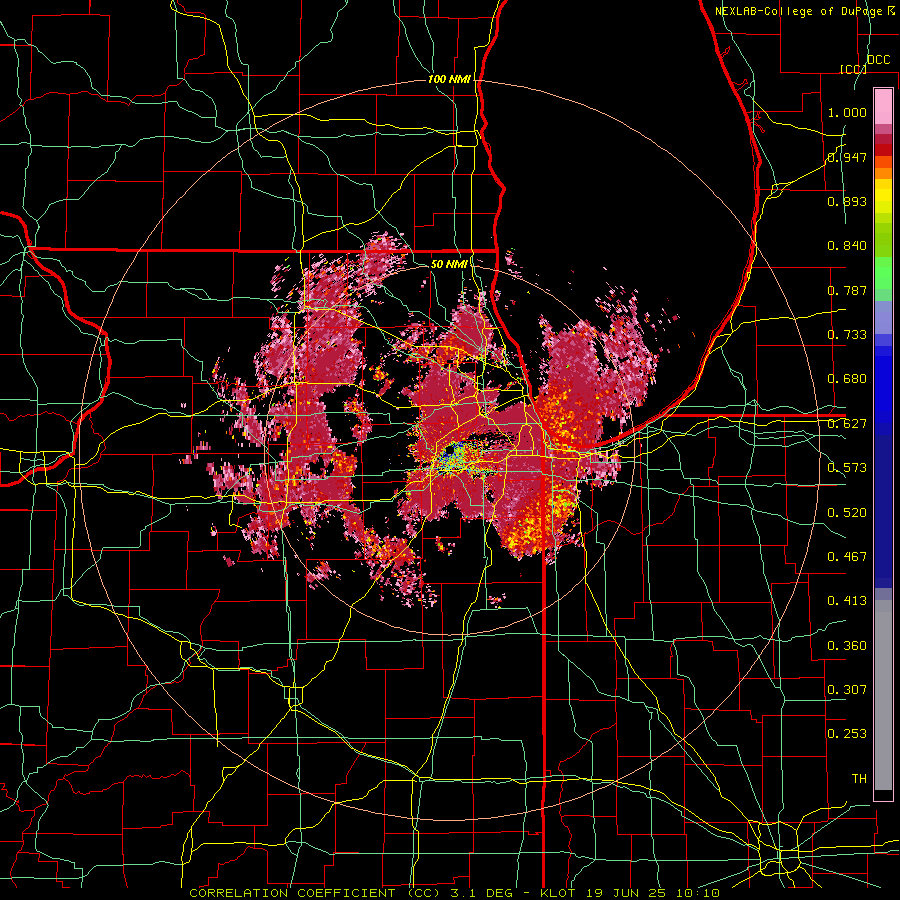
Task: Pick the bright green color bar segment
Action: [883, 273]
